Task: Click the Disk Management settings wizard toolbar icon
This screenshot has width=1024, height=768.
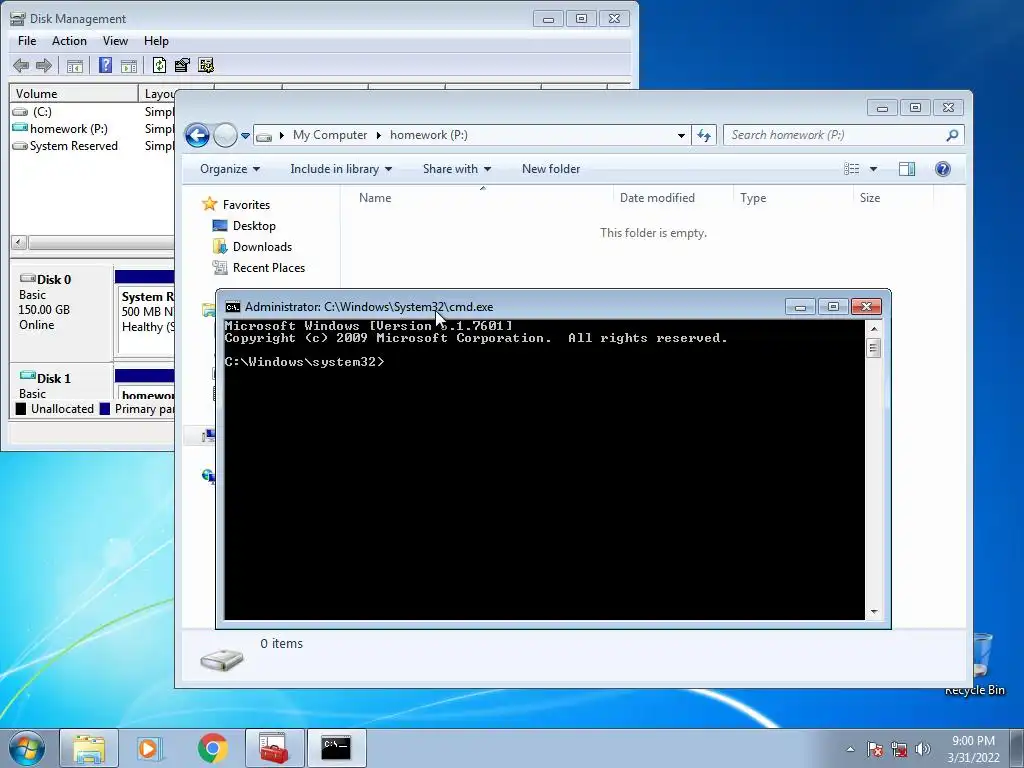Action: (206, 65)
